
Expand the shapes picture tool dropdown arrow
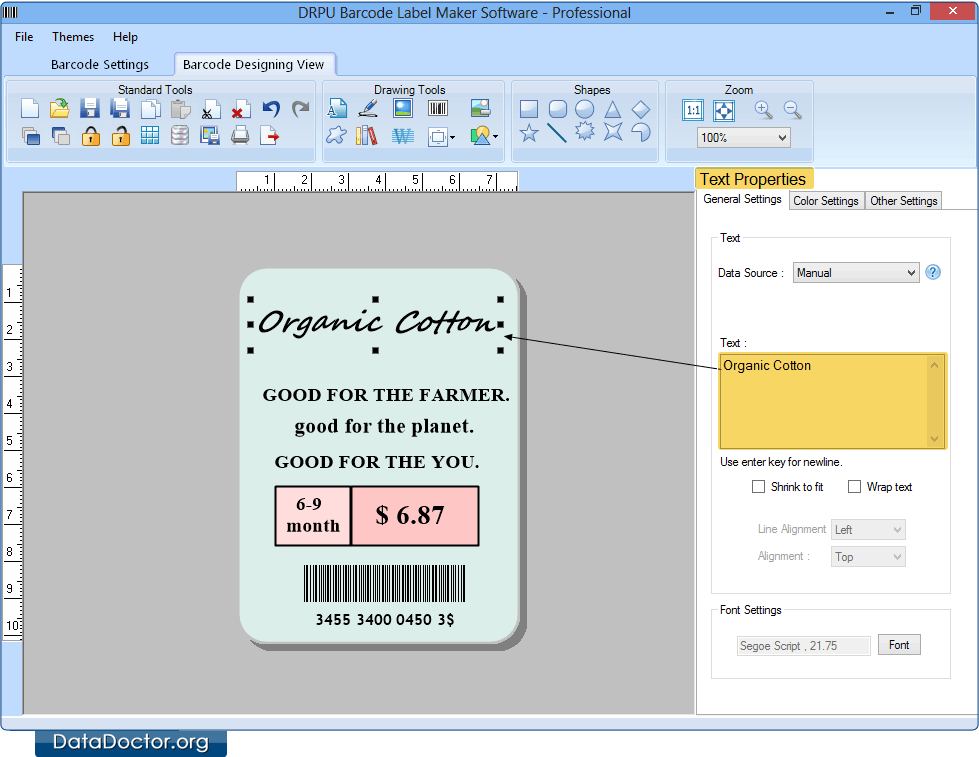coord(495,136)
